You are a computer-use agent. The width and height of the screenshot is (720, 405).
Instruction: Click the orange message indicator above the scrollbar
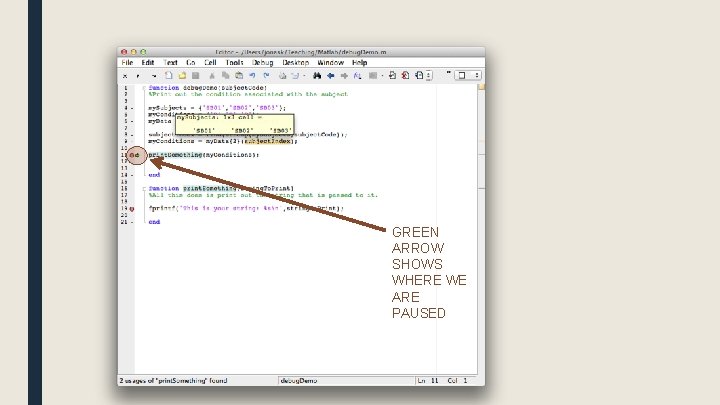tap(481, 87)
